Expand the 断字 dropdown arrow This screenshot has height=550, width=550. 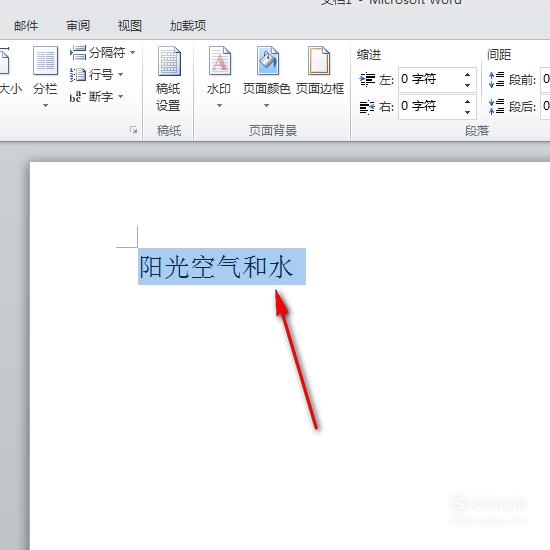coord(120,96)
